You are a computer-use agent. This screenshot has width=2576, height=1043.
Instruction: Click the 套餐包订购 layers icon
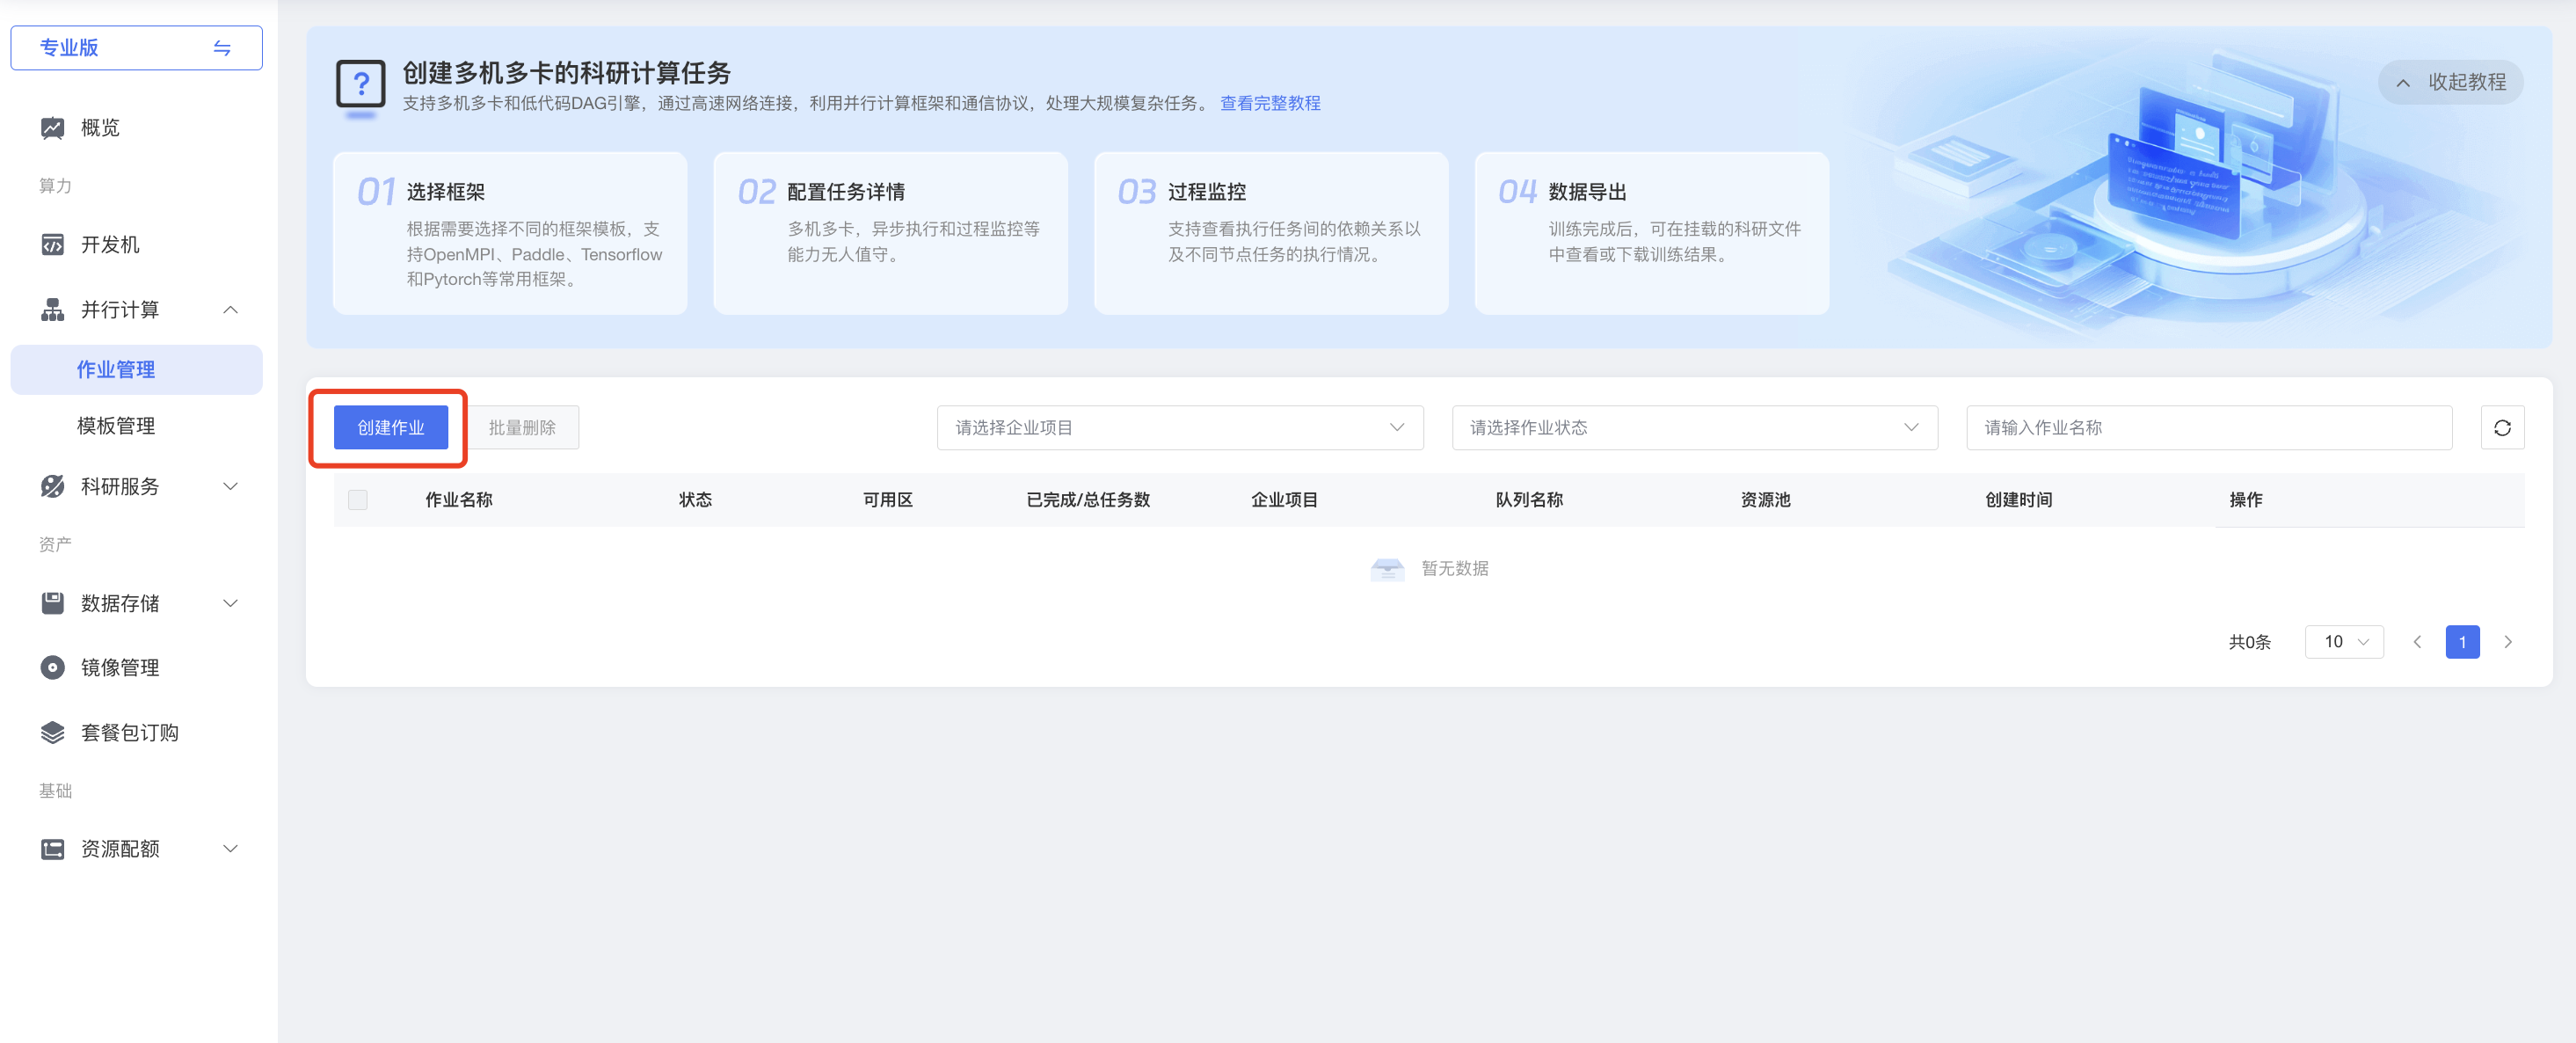tap(53, 733)
